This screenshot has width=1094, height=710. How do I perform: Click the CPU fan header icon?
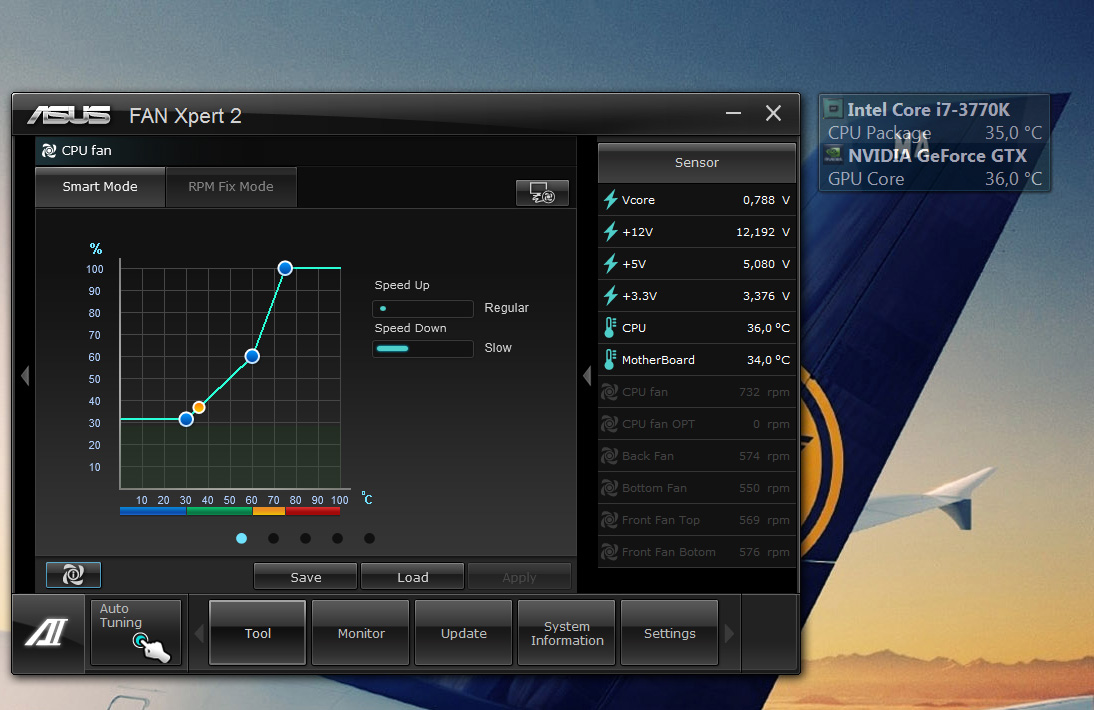pos(49,151)
